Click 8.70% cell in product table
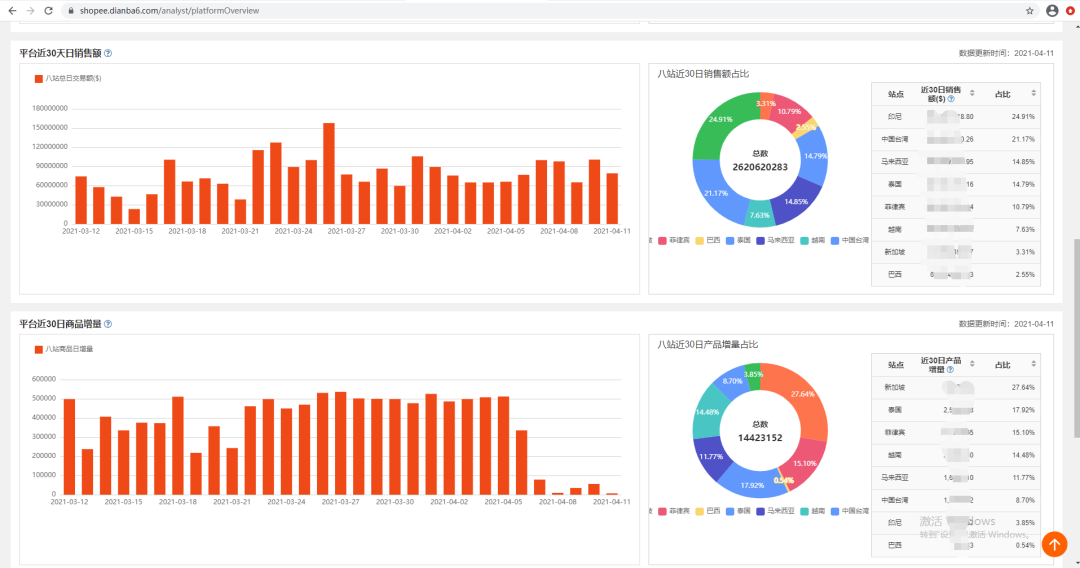 pyautogui.click(x=1025, y=501)
